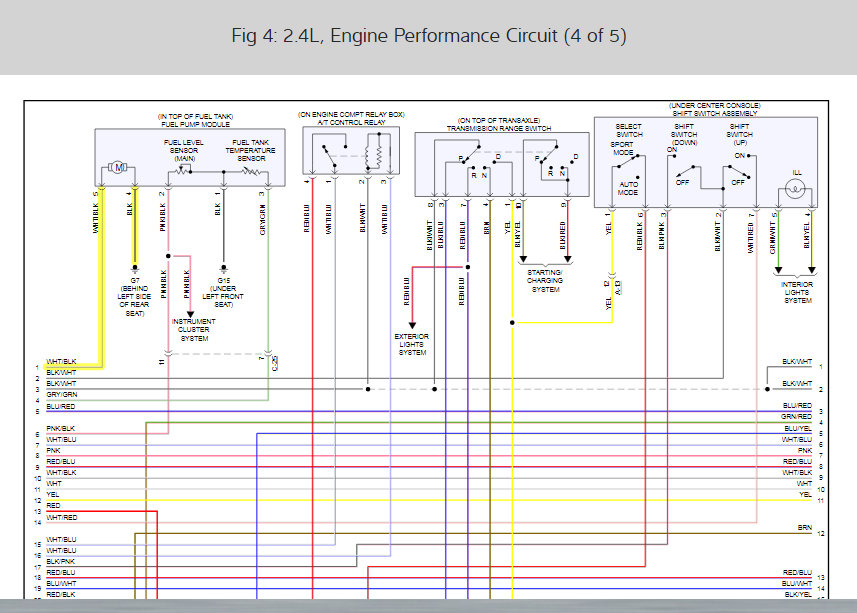Select the BLK/PNK wire label on left edge
Viewport: 857px width, 613px height.
click(x=61, y=562)
